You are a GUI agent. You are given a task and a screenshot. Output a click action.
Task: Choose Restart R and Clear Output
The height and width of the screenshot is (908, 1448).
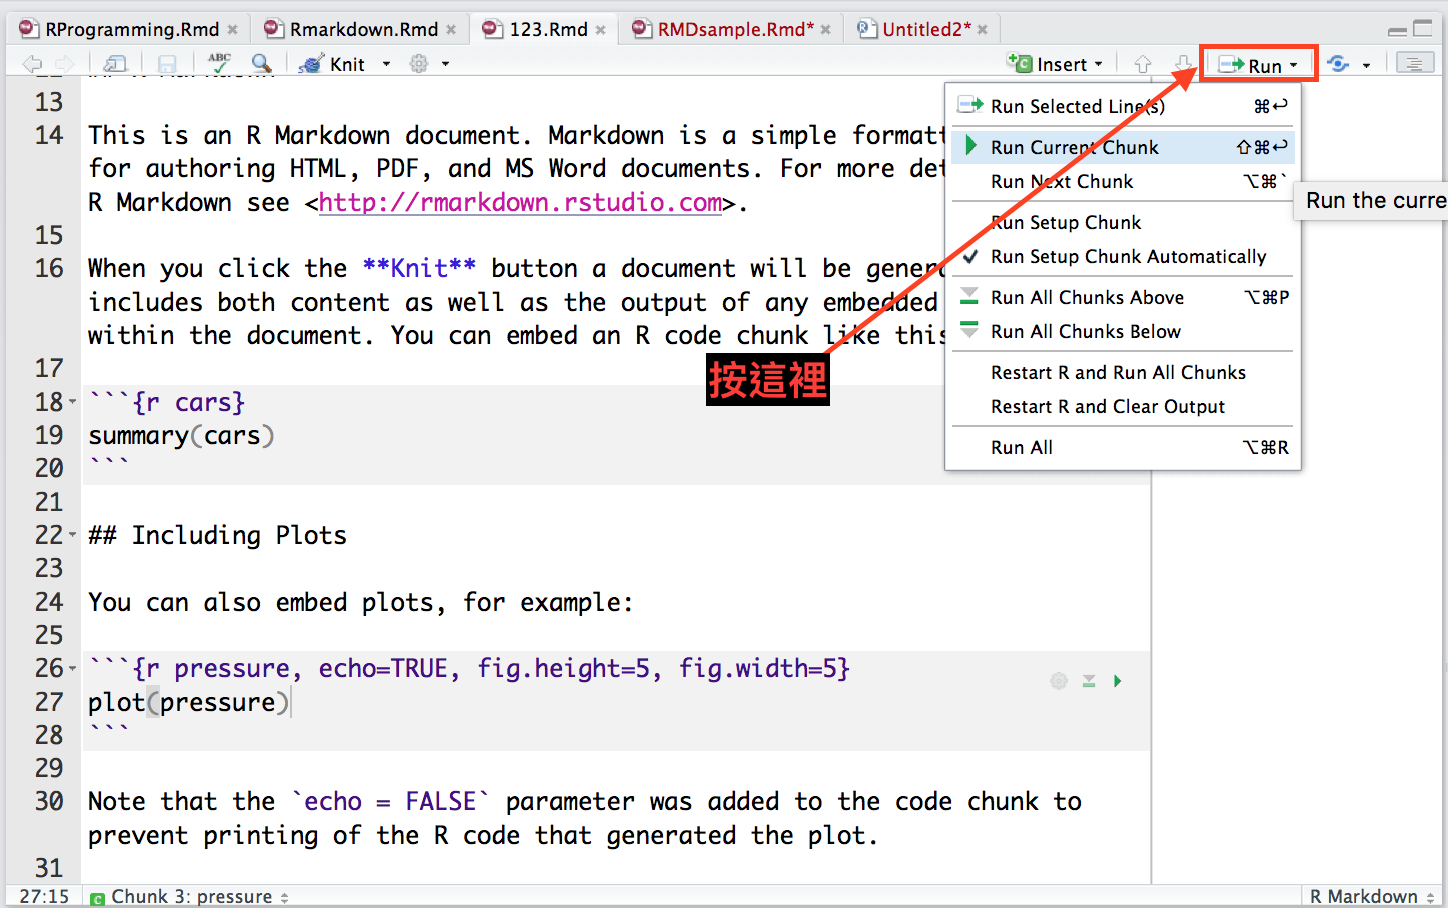[1123, 406]
